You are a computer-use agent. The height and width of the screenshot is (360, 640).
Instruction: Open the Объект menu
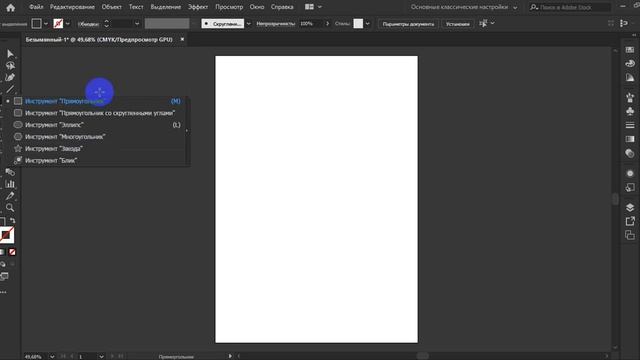click(x=112, y=7)
